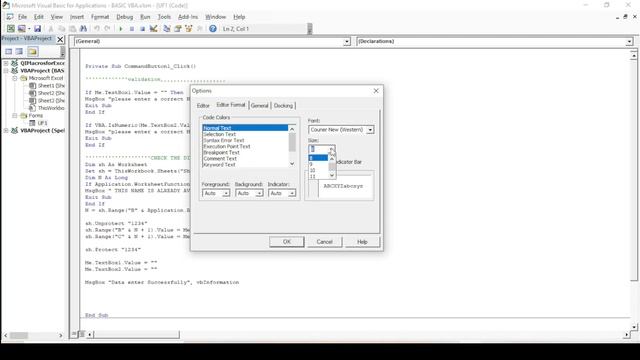Click the Undo arrow icon
The width and height of the screenshot is (640, 360).
(97, 29)
